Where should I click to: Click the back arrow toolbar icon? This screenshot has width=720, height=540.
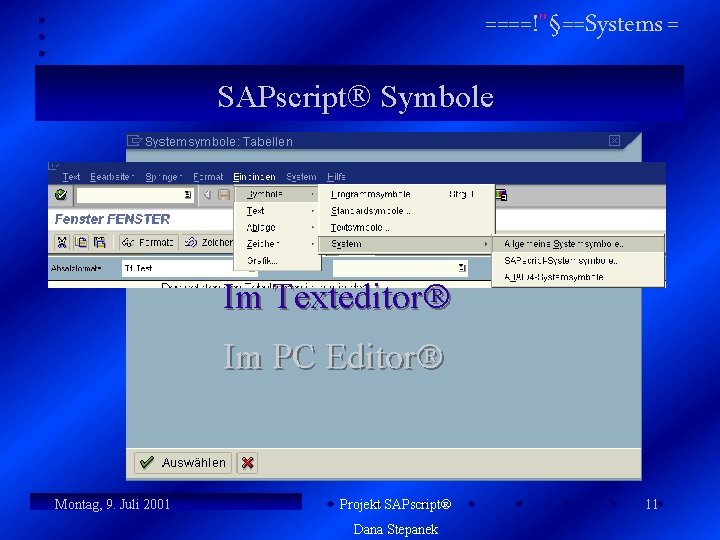[x=208, y=195]
